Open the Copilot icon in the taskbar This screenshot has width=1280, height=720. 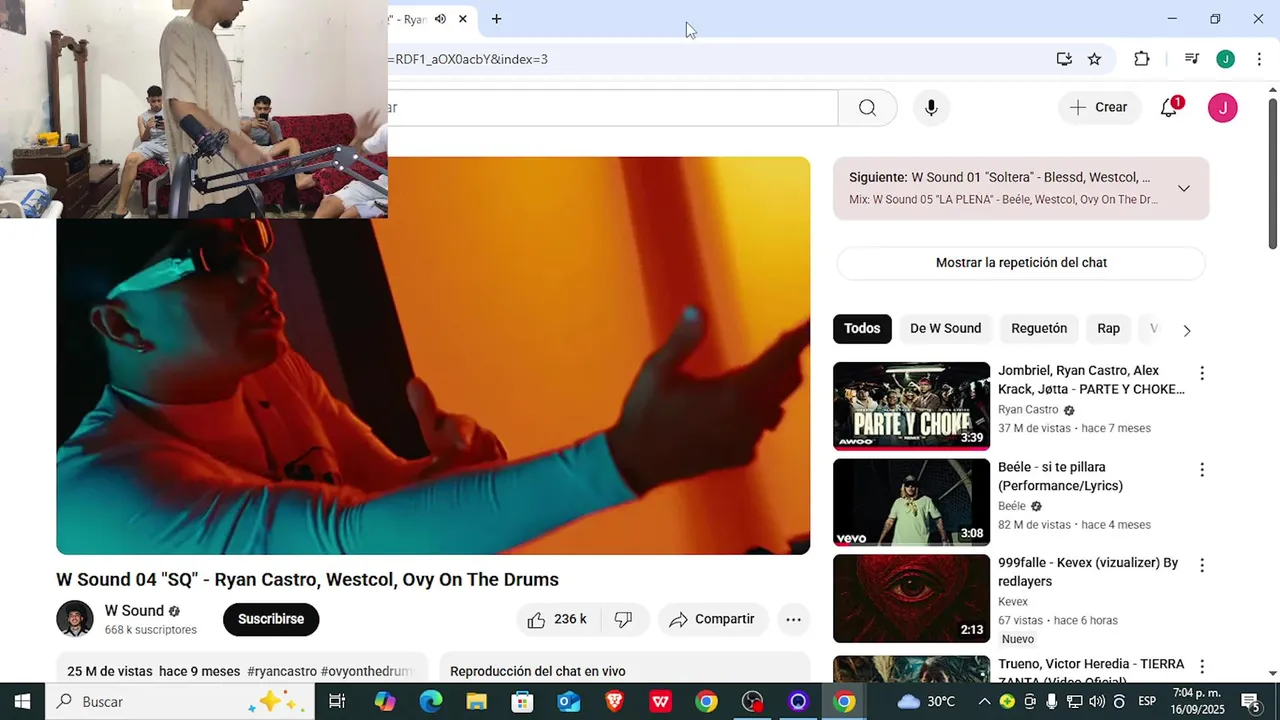pos(385,701)
